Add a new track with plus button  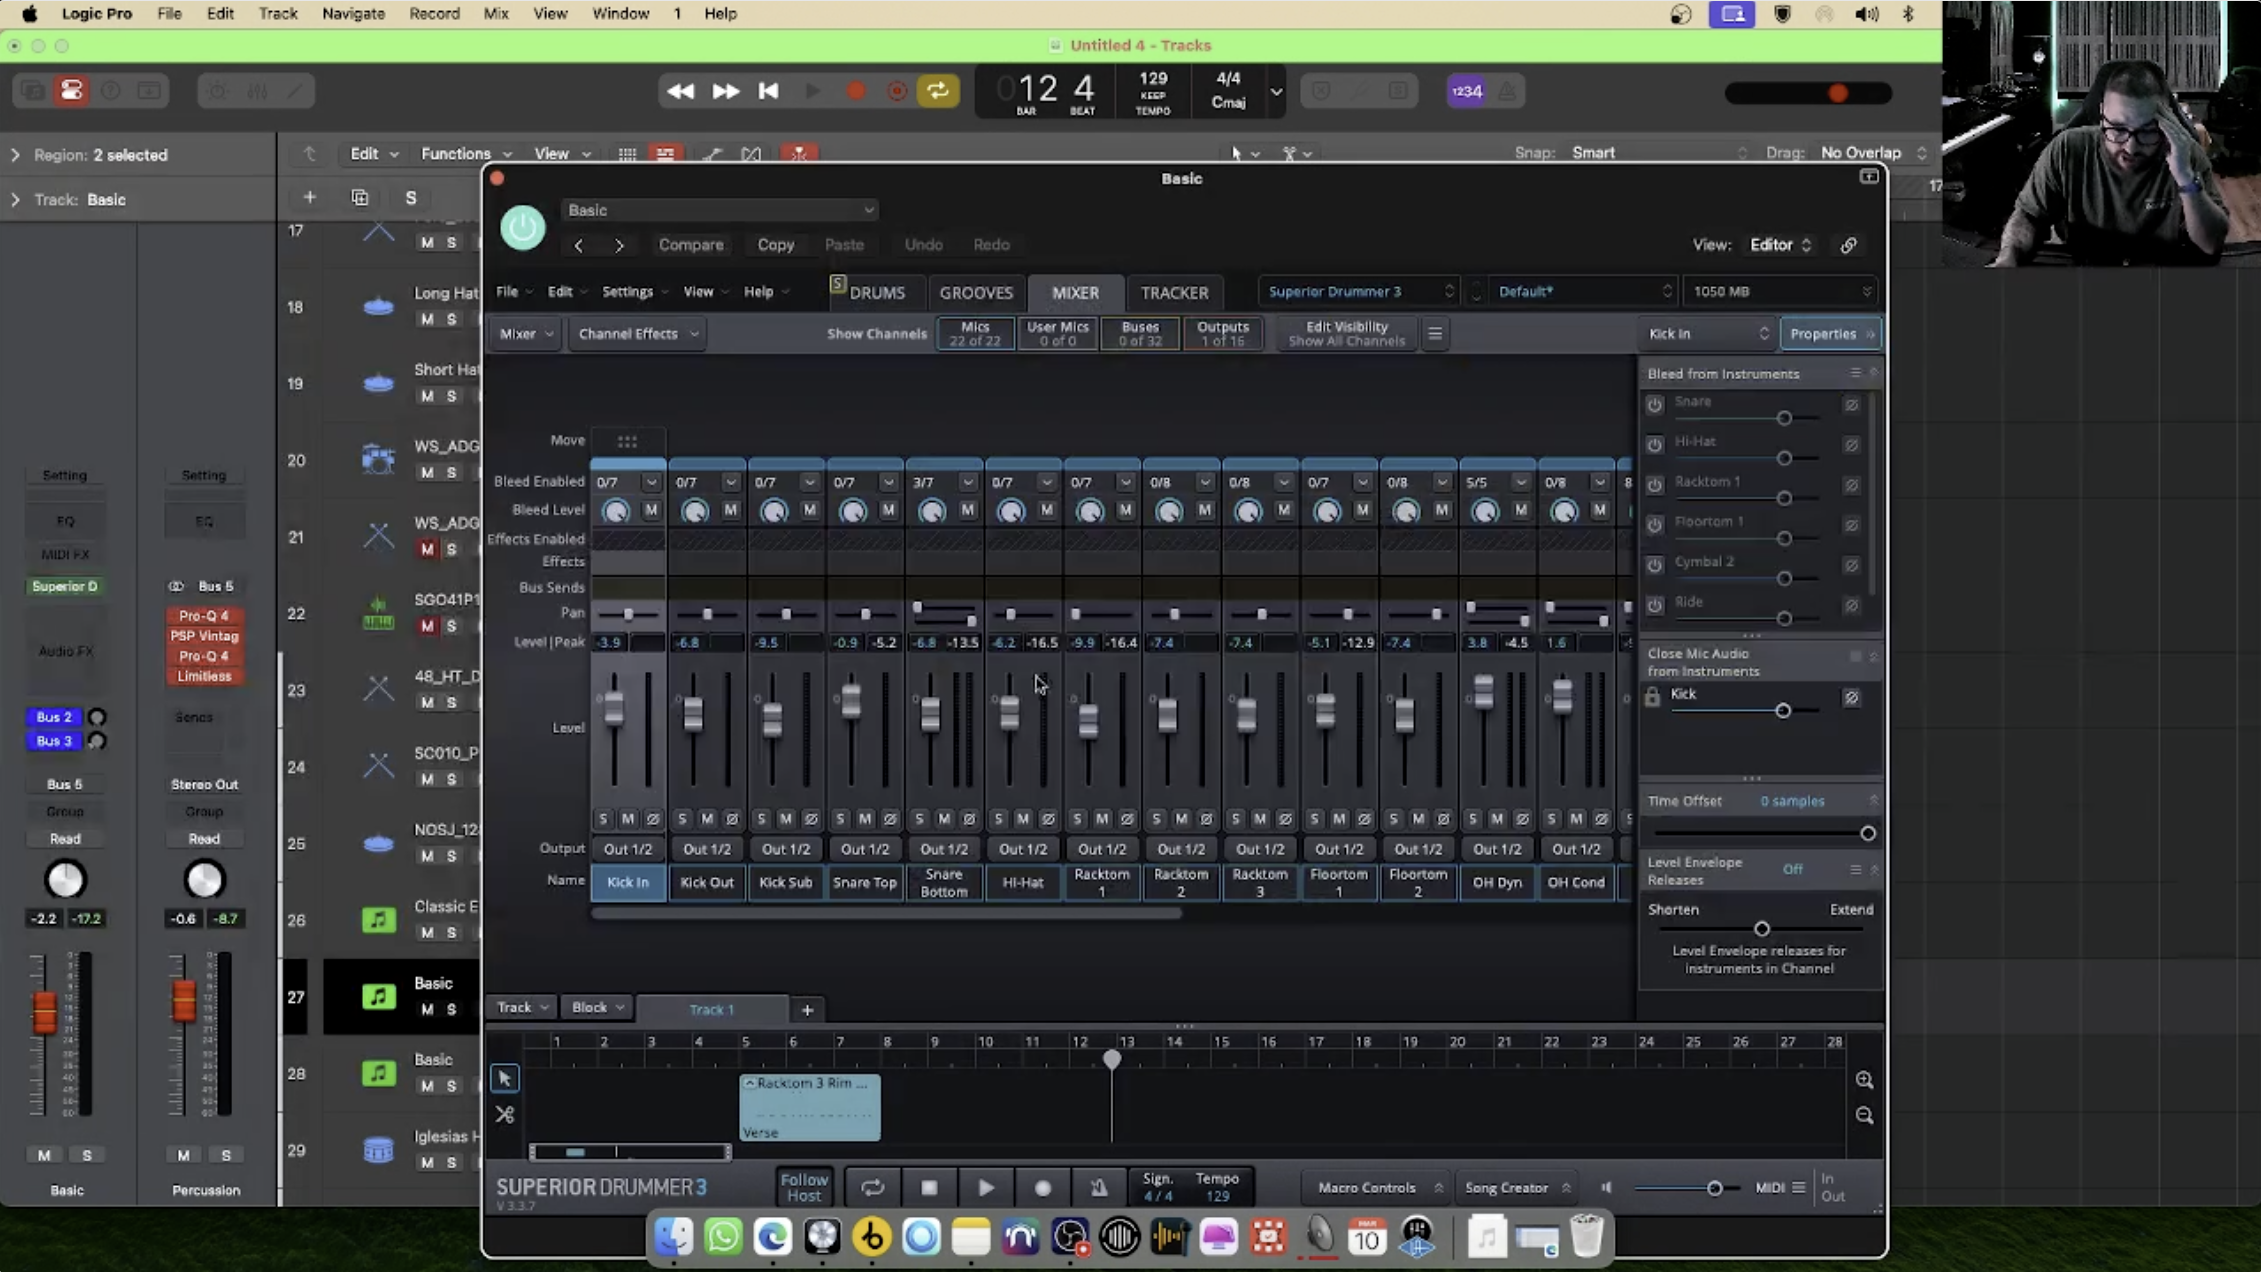[x=309, y=198]
